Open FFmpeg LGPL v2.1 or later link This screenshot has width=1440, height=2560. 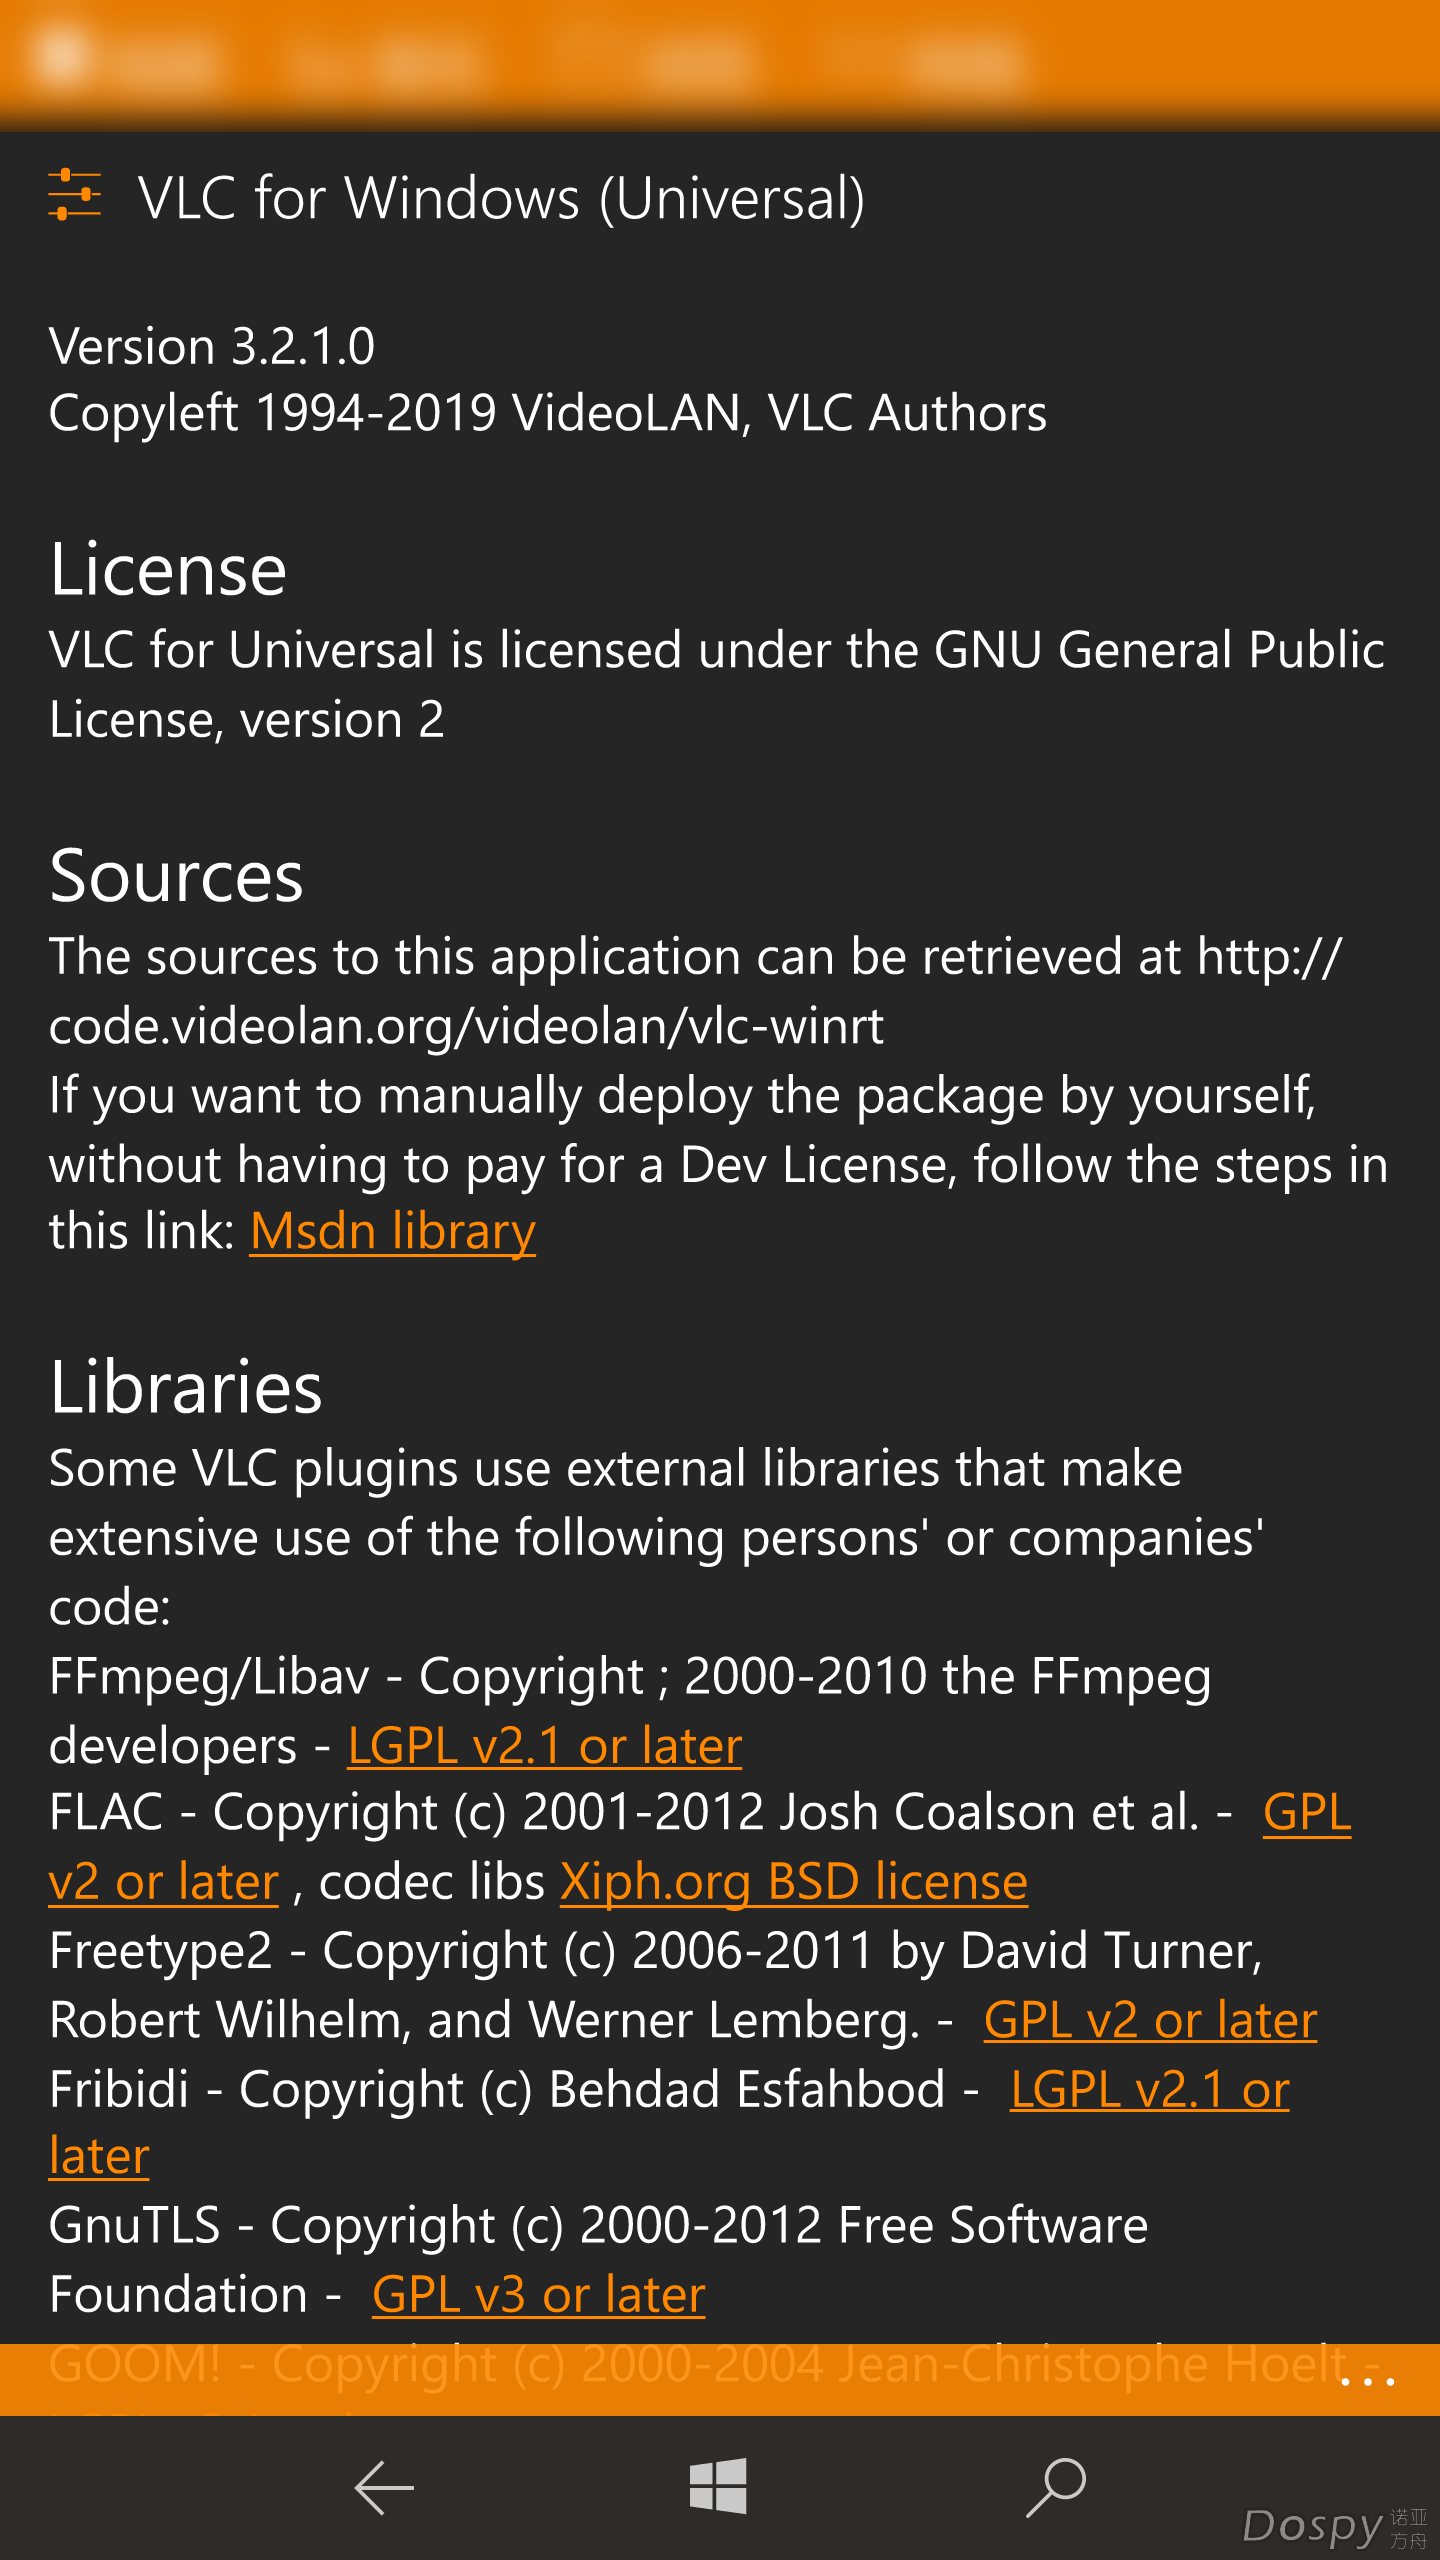(x=545, y=1746)
